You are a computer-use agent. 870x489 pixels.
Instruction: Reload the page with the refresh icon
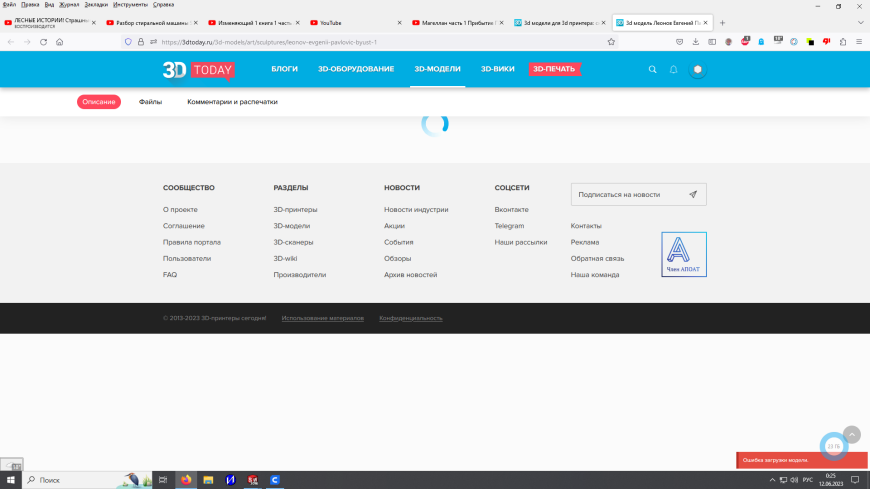tap(43, 42)
